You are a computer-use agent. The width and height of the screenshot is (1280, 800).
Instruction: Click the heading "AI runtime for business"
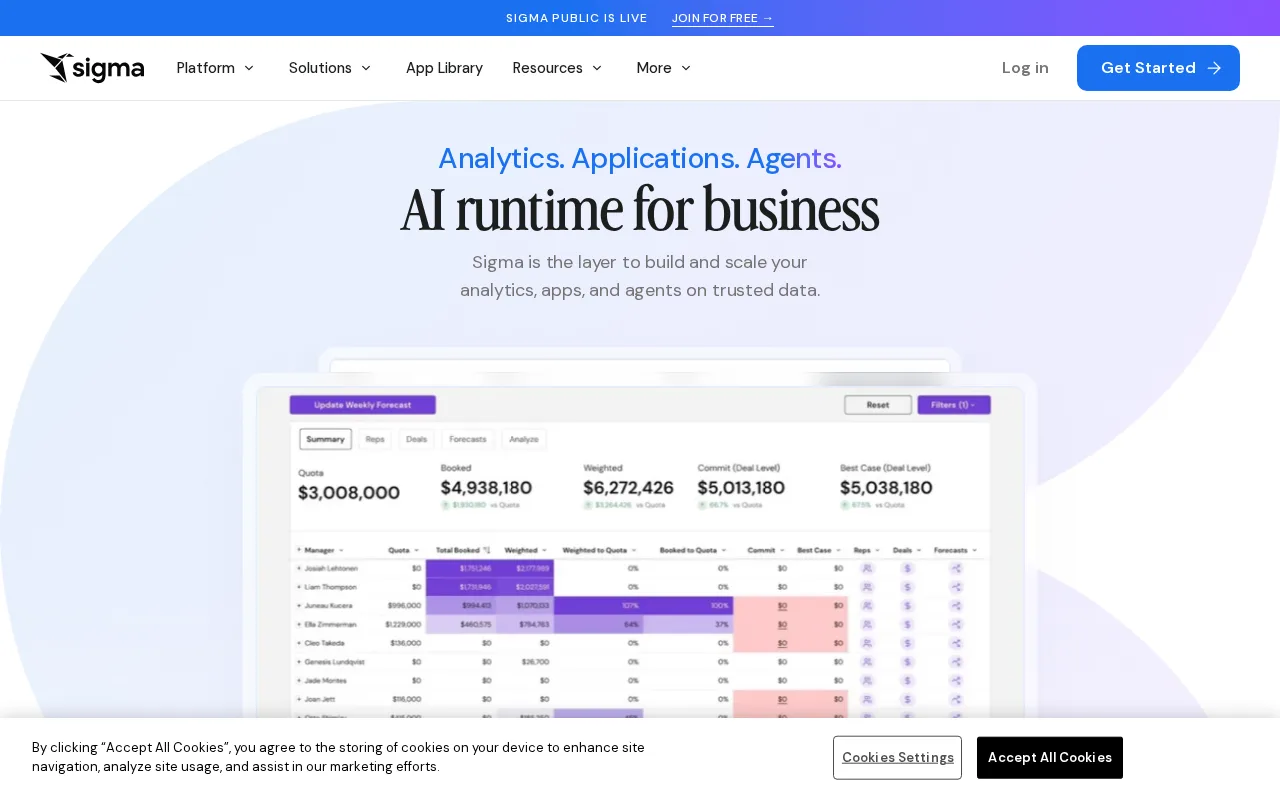point(640,210)
